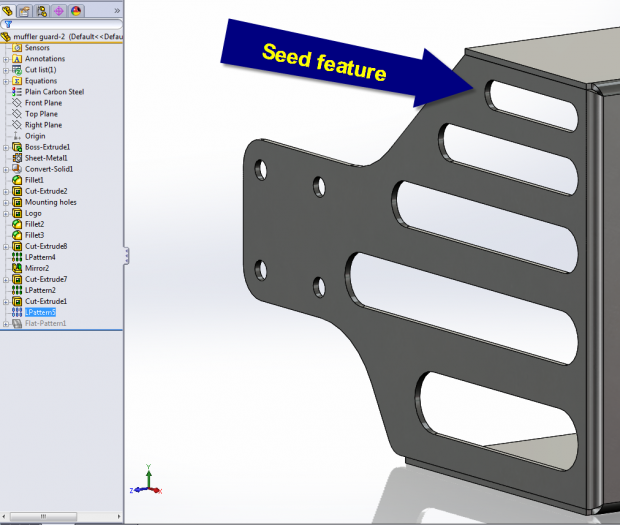Screen dimensions: 620x525
Task: Expand the Cut list(1) node
Action: 6,70
